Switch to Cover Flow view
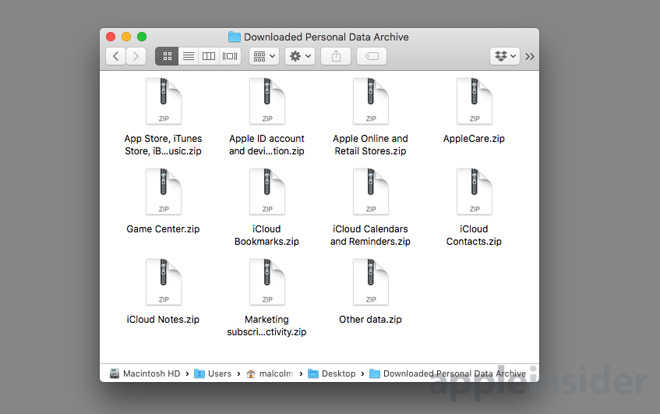The image size is (660, 414). click(230, 56)
